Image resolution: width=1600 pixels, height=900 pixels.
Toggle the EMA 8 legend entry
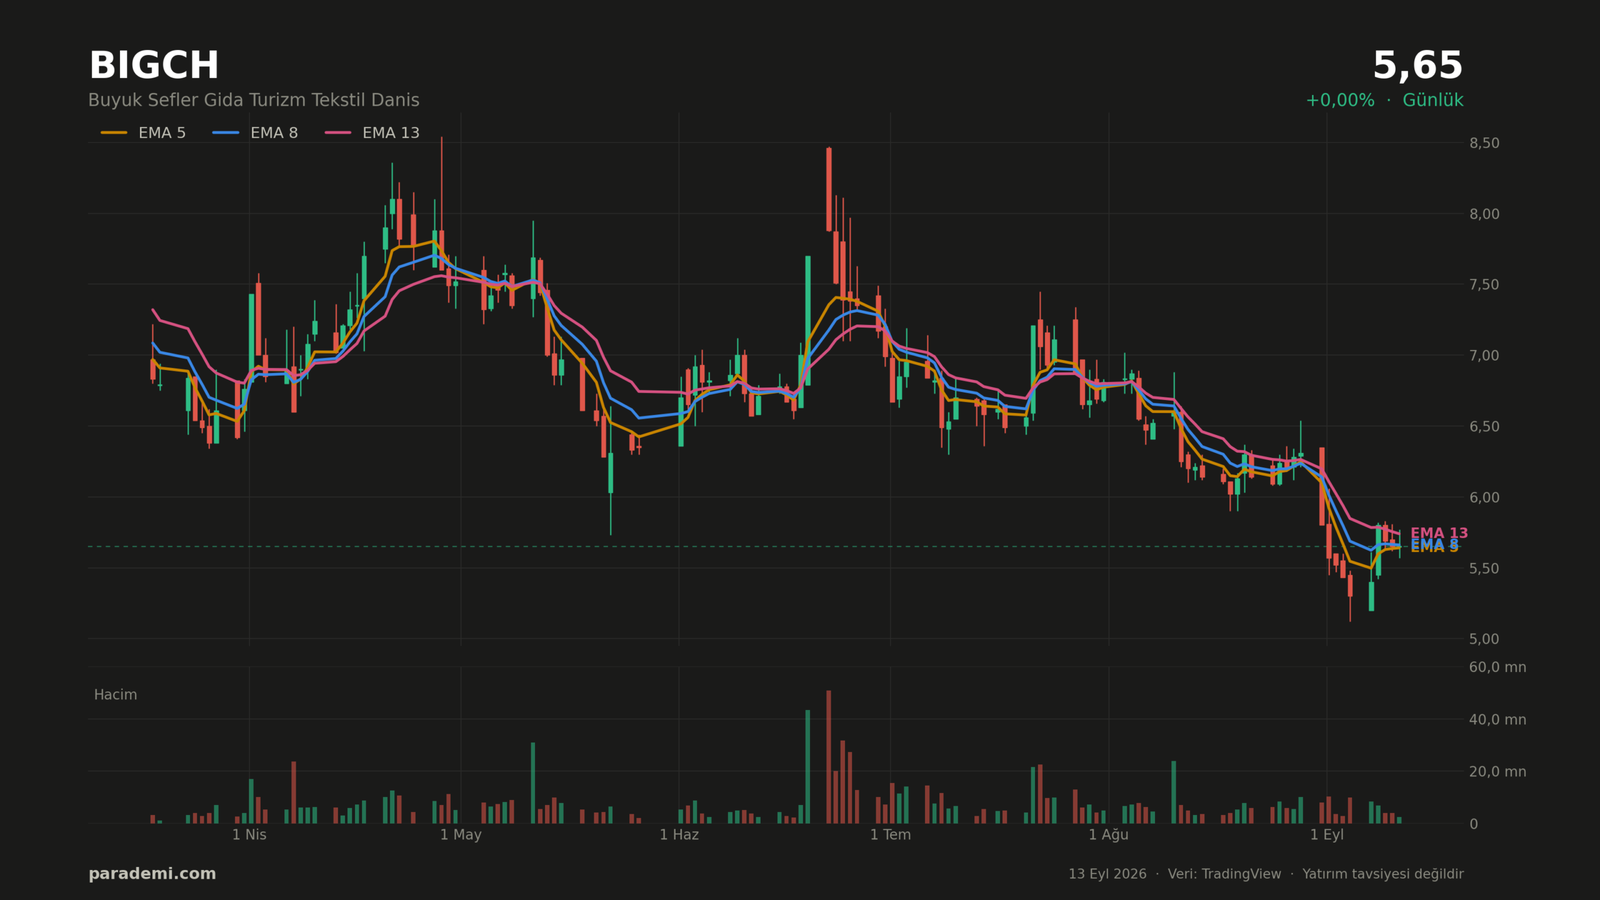[x=255, y=133]
